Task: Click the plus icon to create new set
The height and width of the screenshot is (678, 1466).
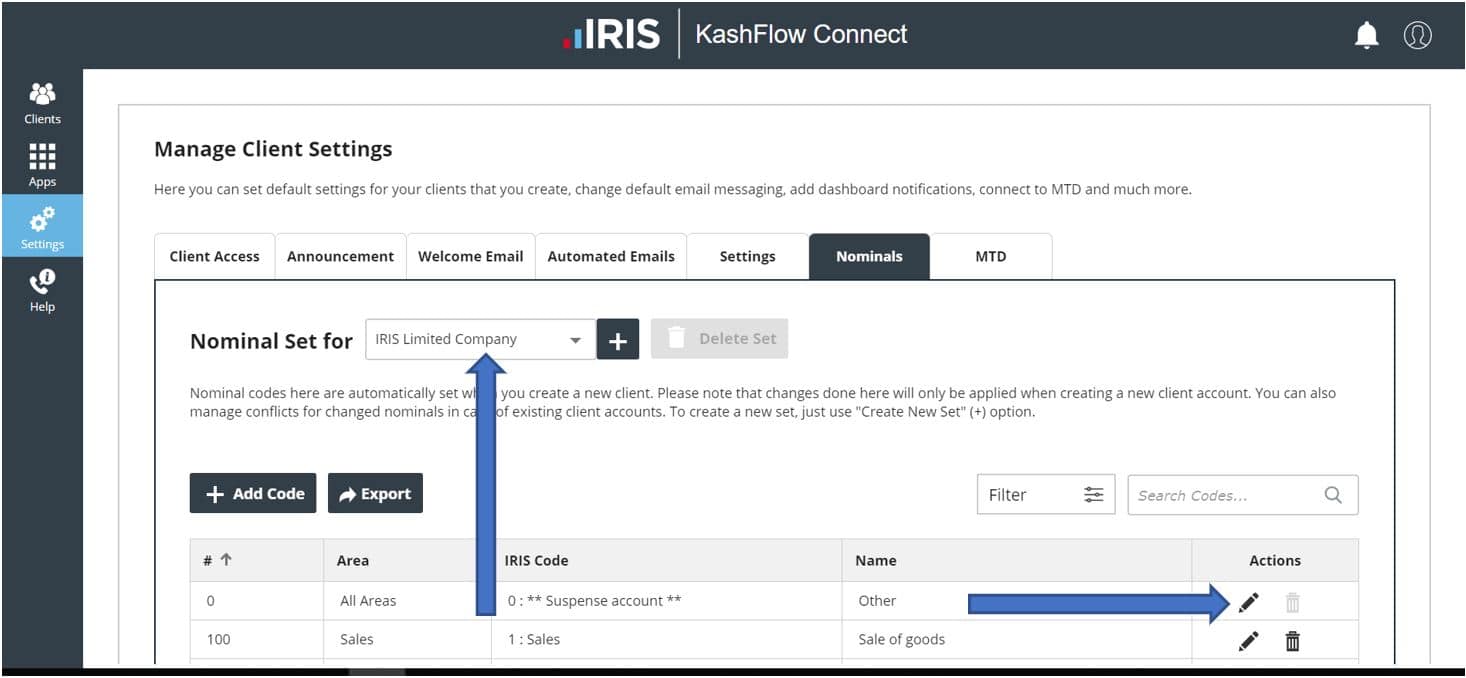Action: [x=618, y=340]
